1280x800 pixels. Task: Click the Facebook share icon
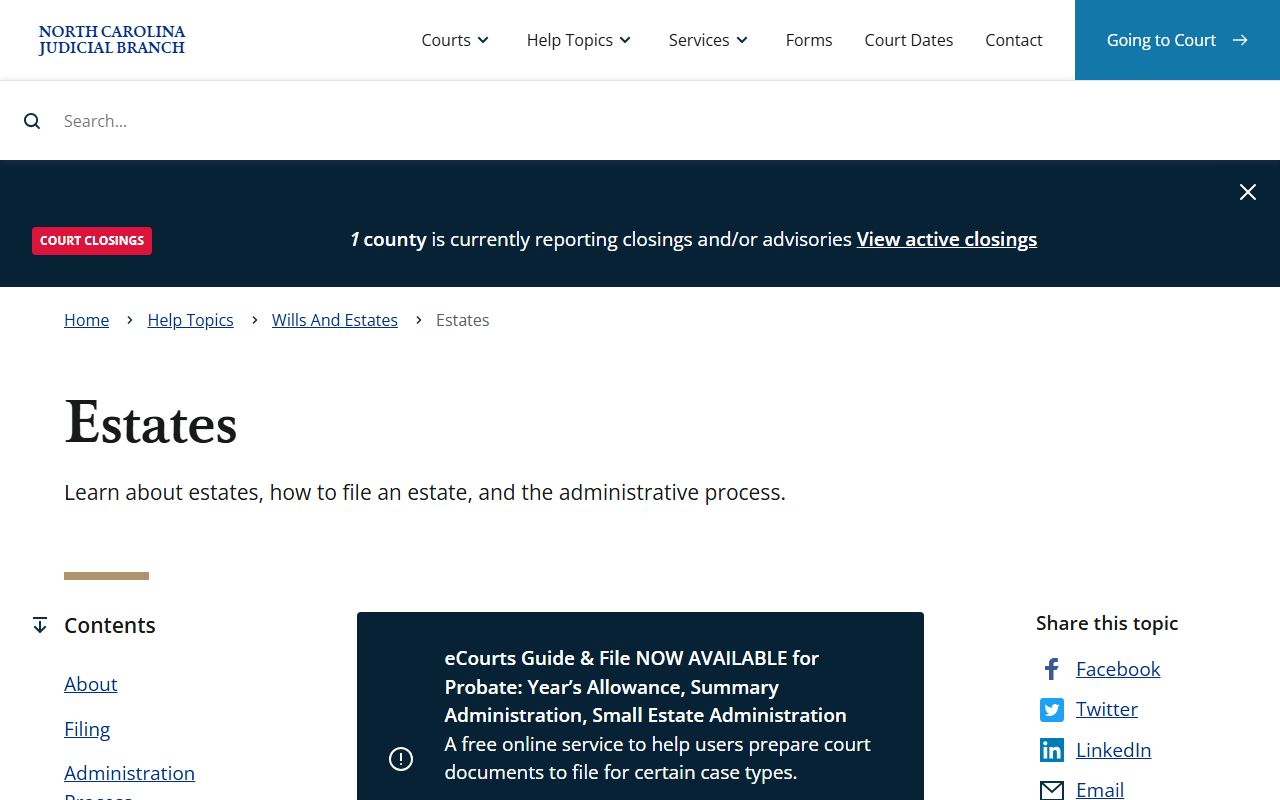[x=1051, y=669]
